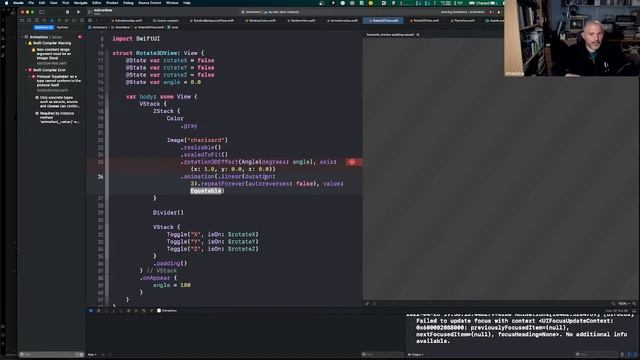Open the Symbol navigator

click(x=37, y=20)
